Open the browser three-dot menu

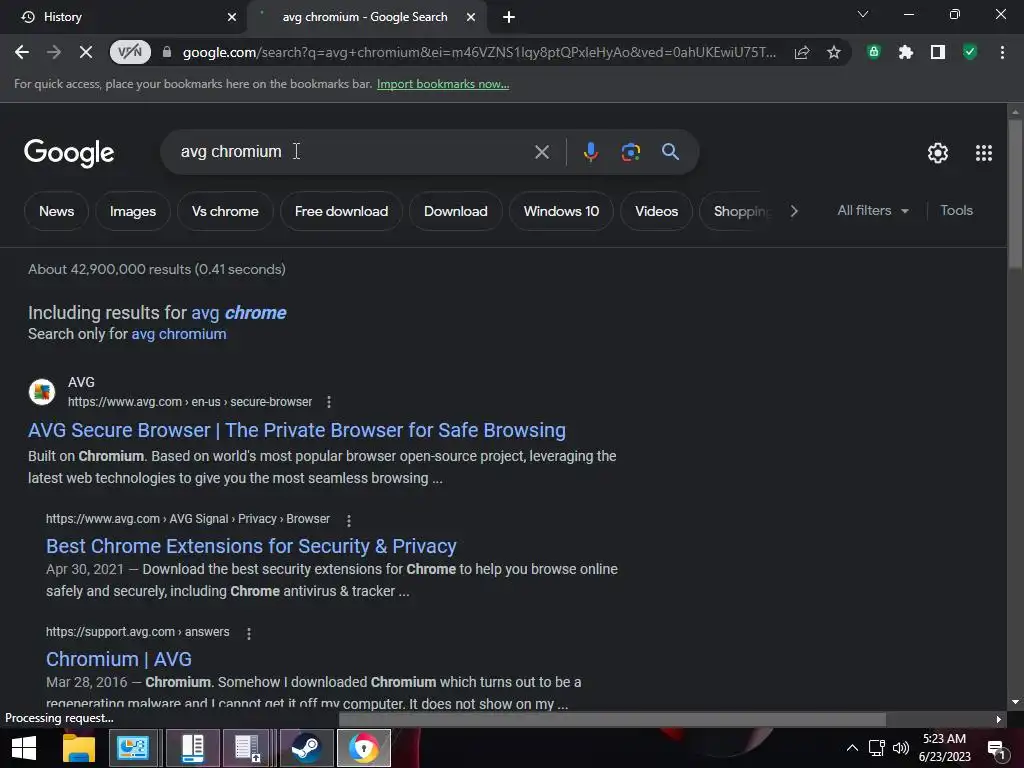pyautogui.click(x=1002, y=52)
